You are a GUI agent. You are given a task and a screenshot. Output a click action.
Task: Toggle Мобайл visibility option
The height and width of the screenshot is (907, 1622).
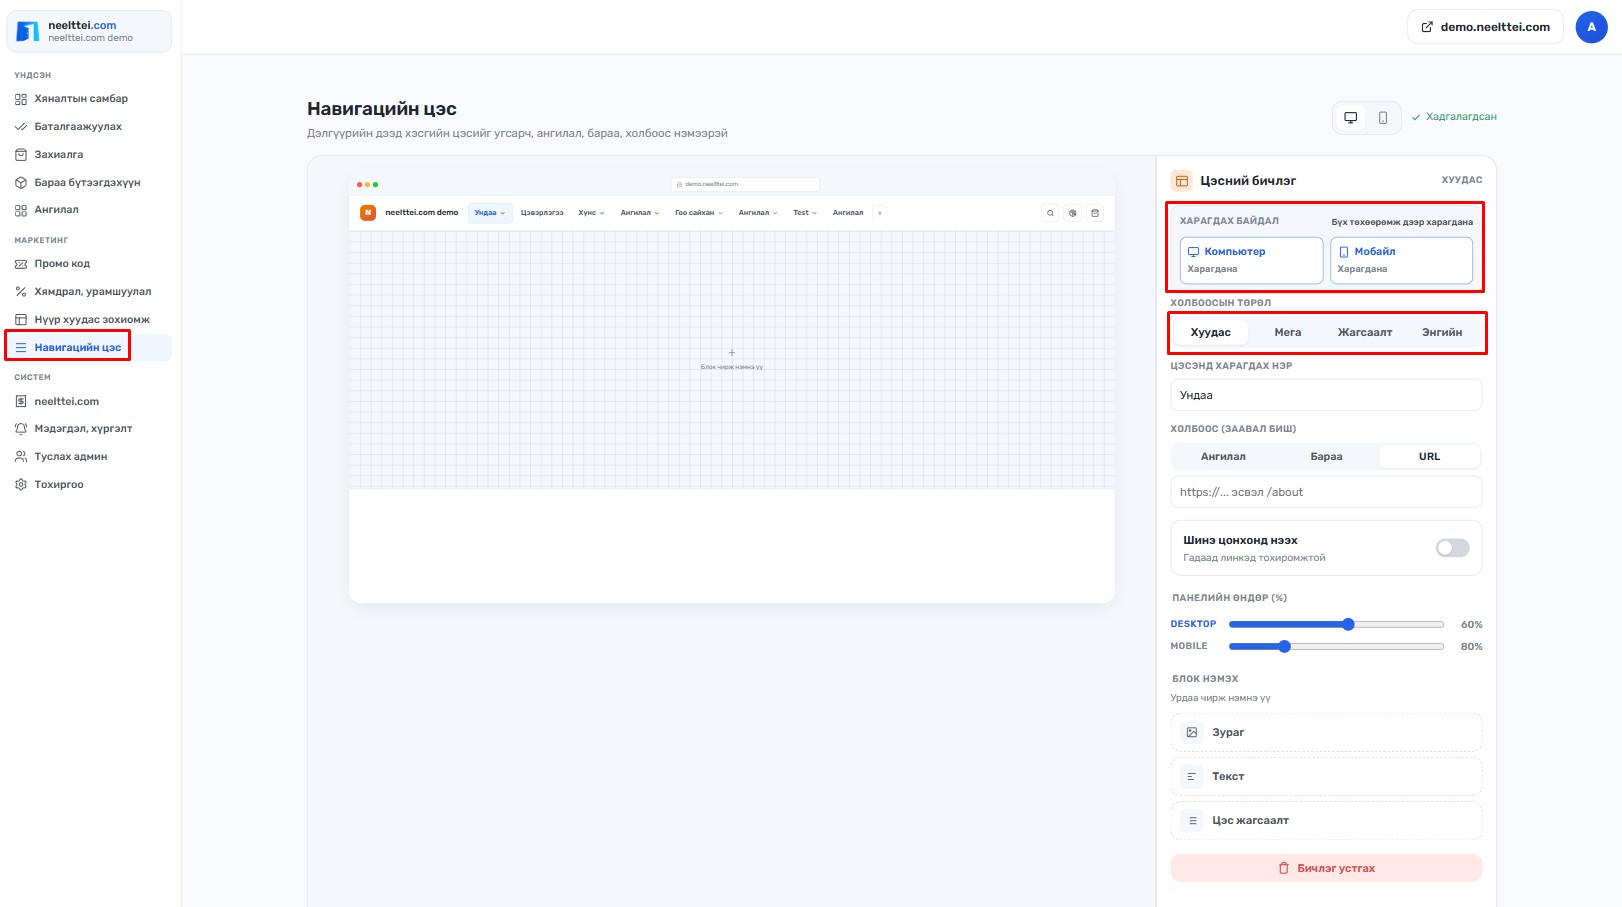(x=1401, y=260)
